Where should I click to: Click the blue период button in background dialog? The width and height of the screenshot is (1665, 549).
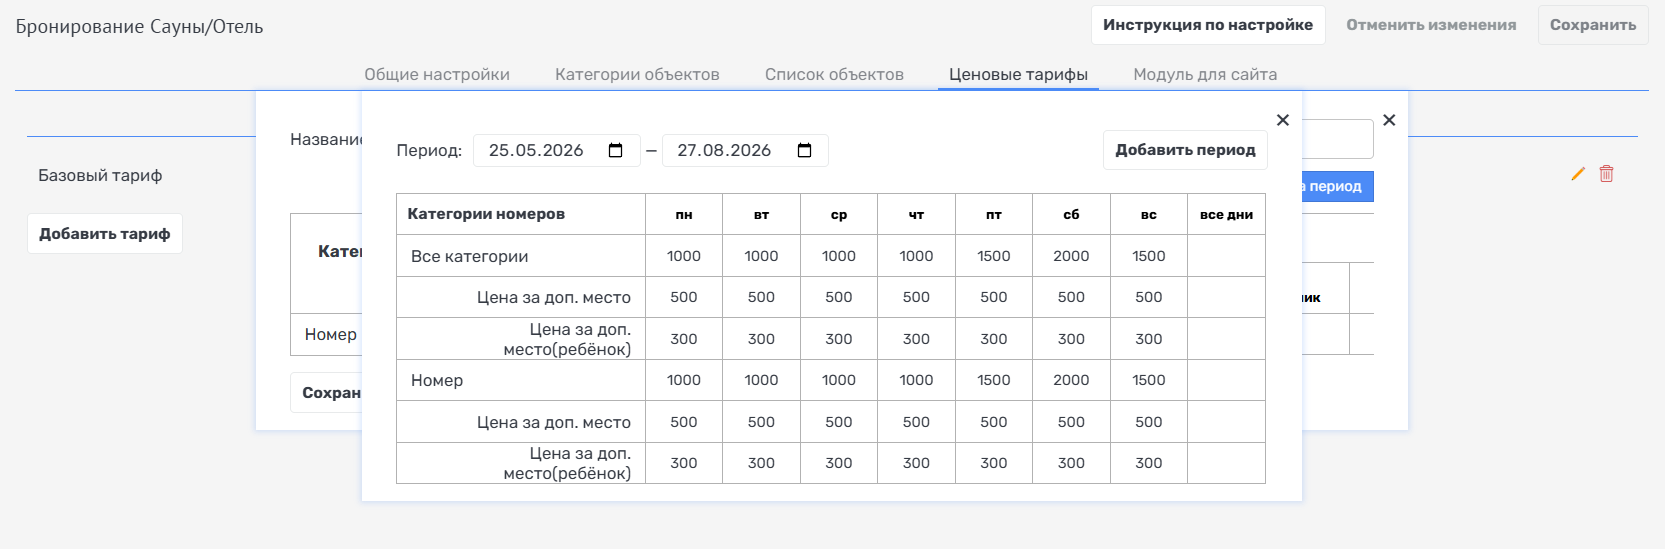tap(1337, 186)
